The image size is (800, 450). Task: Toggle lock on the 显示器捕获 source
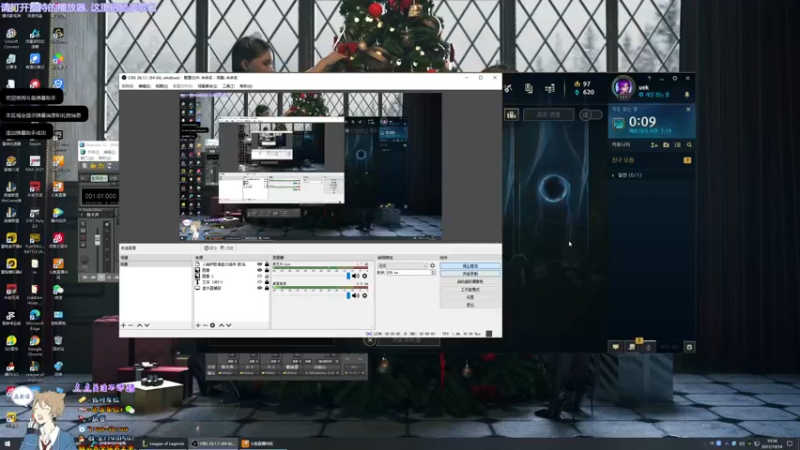pos(267,288)
